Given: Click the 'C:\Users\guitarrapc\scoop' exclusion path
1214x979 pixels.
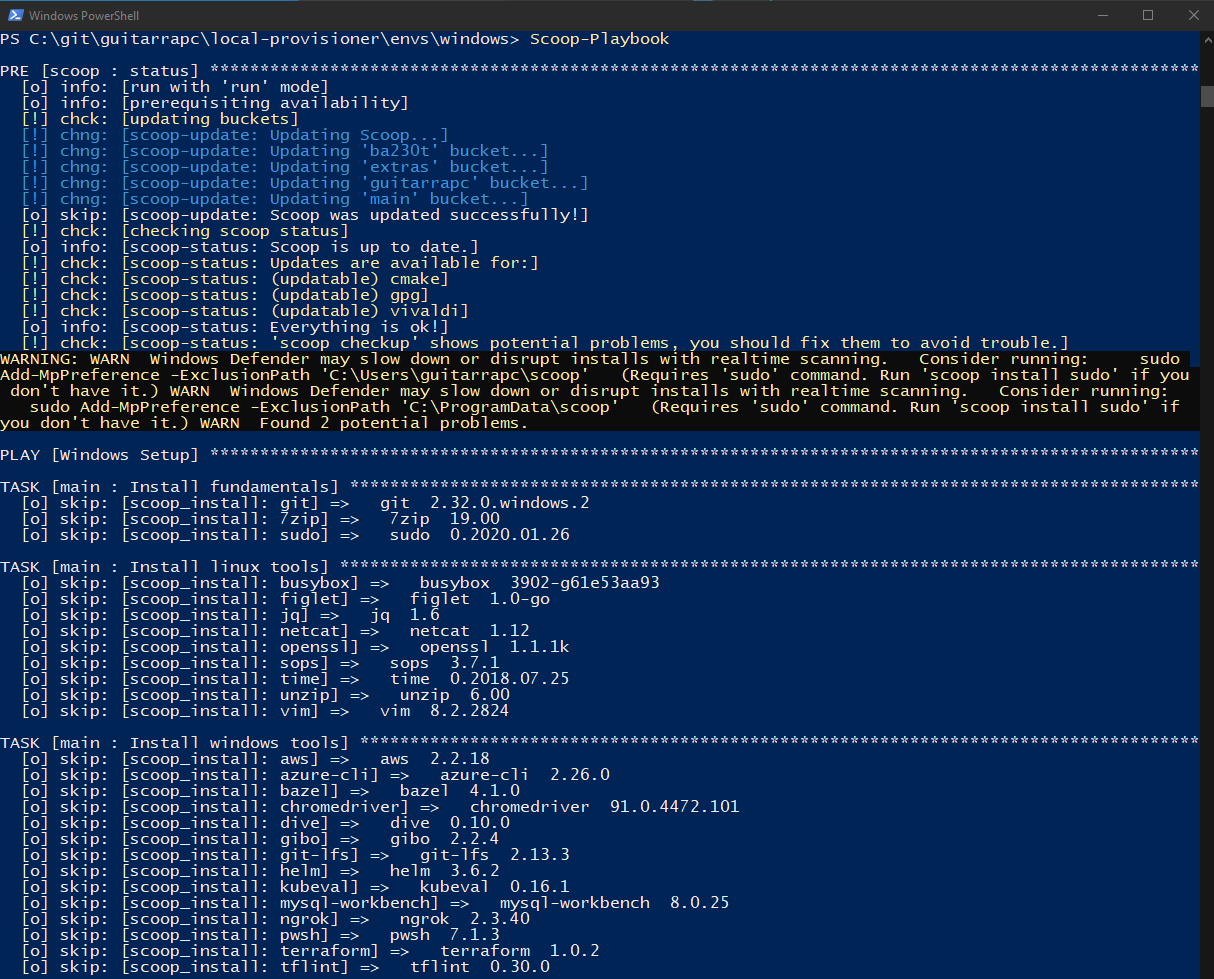Looking at the screenshot, I should pyautogui.click(x=455, y=375).
